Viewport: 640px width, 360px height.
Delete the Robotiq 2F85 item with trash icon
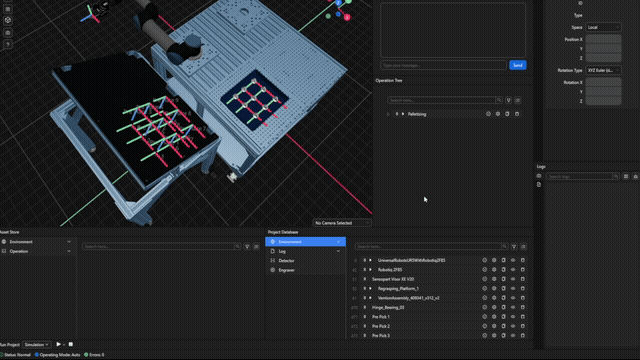pos(522,270)
